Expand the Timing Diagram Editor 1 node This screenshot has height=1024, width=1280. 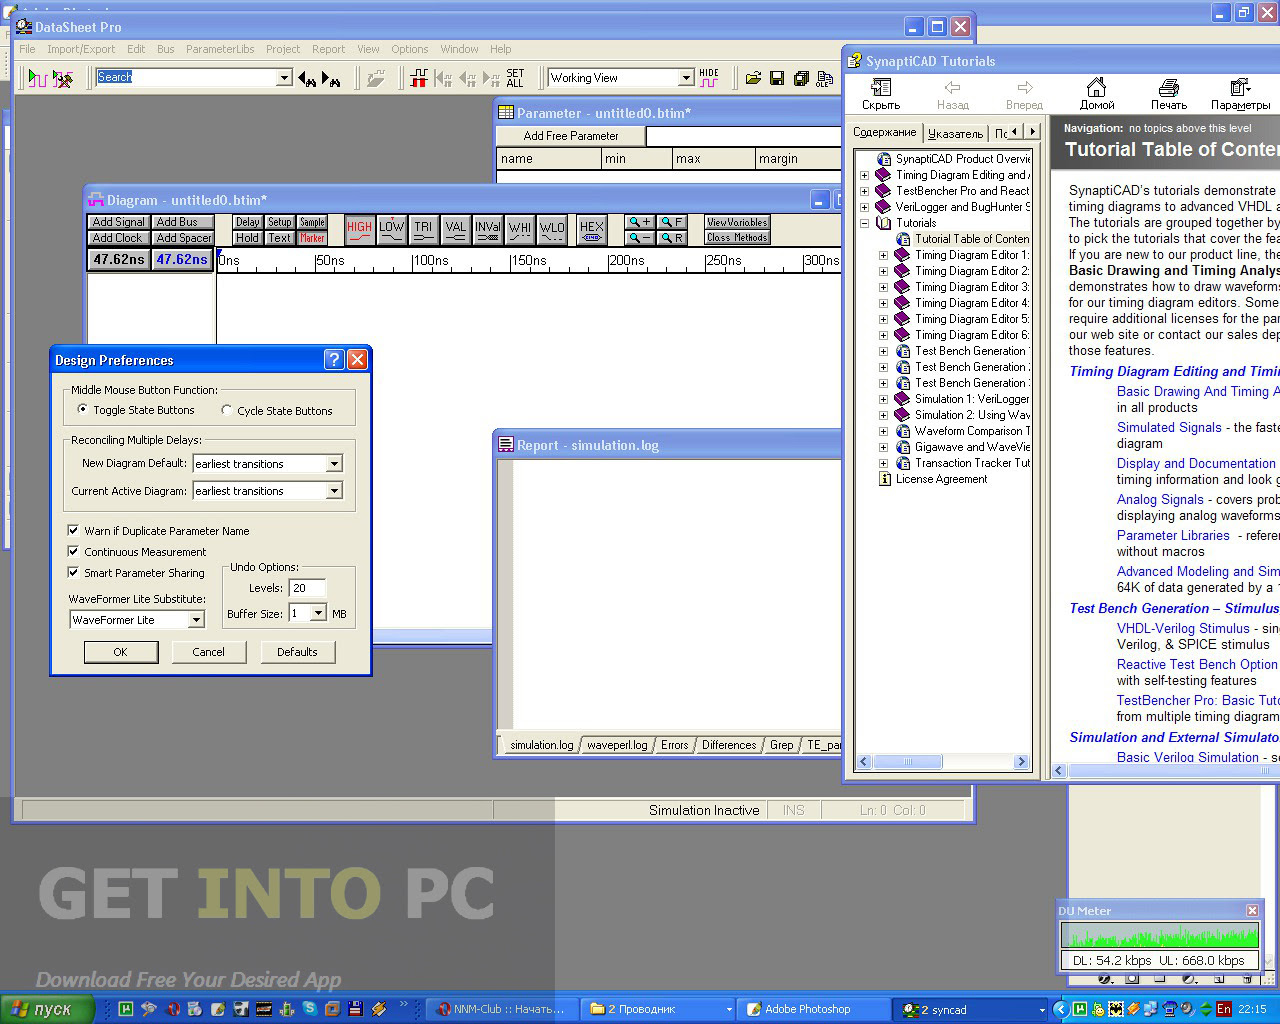(884, 255)
